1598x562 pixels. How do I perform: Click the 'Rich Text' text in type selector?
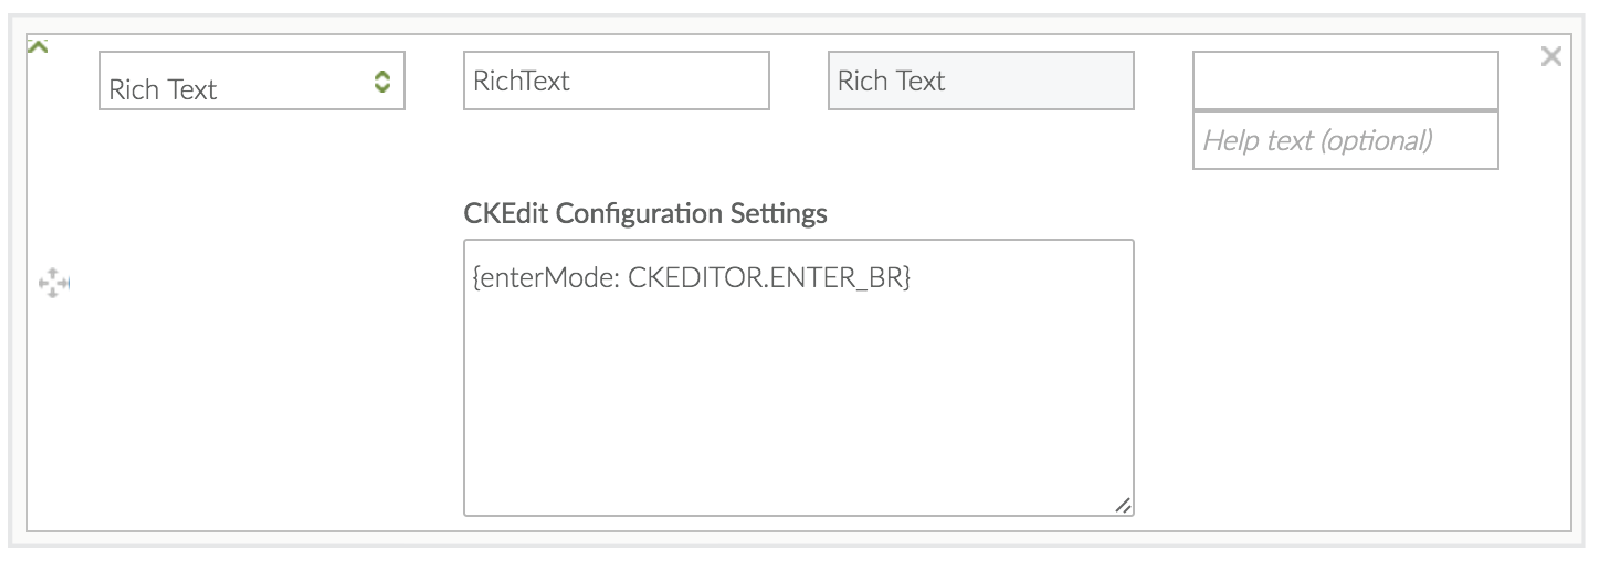coord(163,90)
